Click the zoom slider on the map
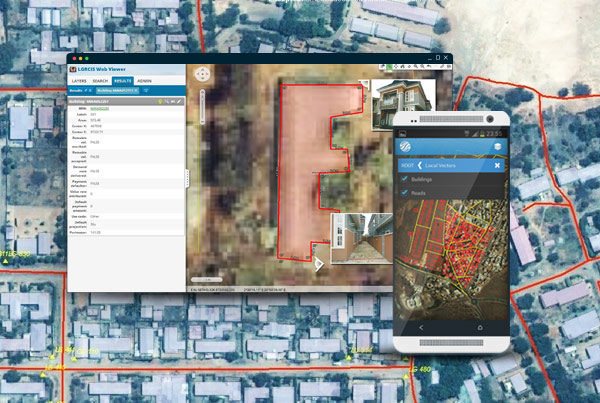The height and width of the screenshot is (403, 600). [x=202, y=107]
